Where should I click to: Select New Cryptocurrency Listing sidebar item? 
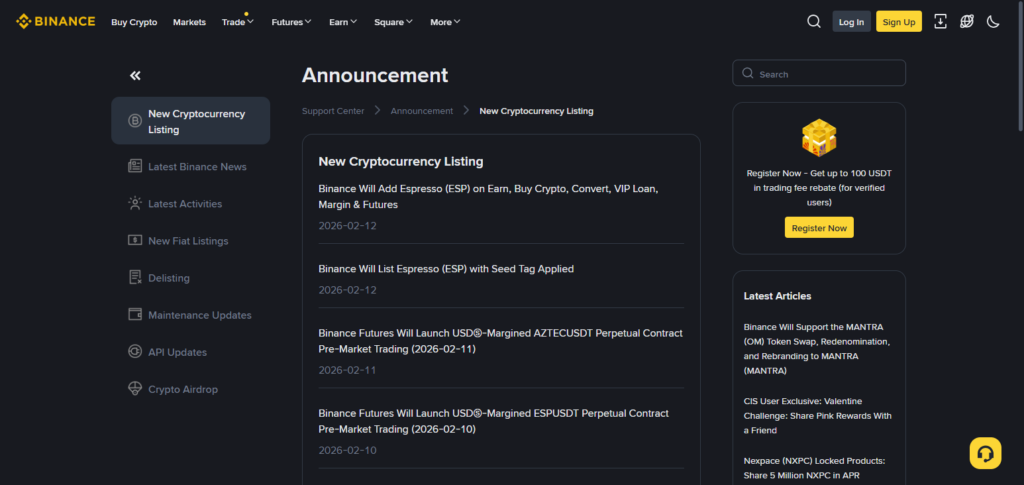[191, 121]
